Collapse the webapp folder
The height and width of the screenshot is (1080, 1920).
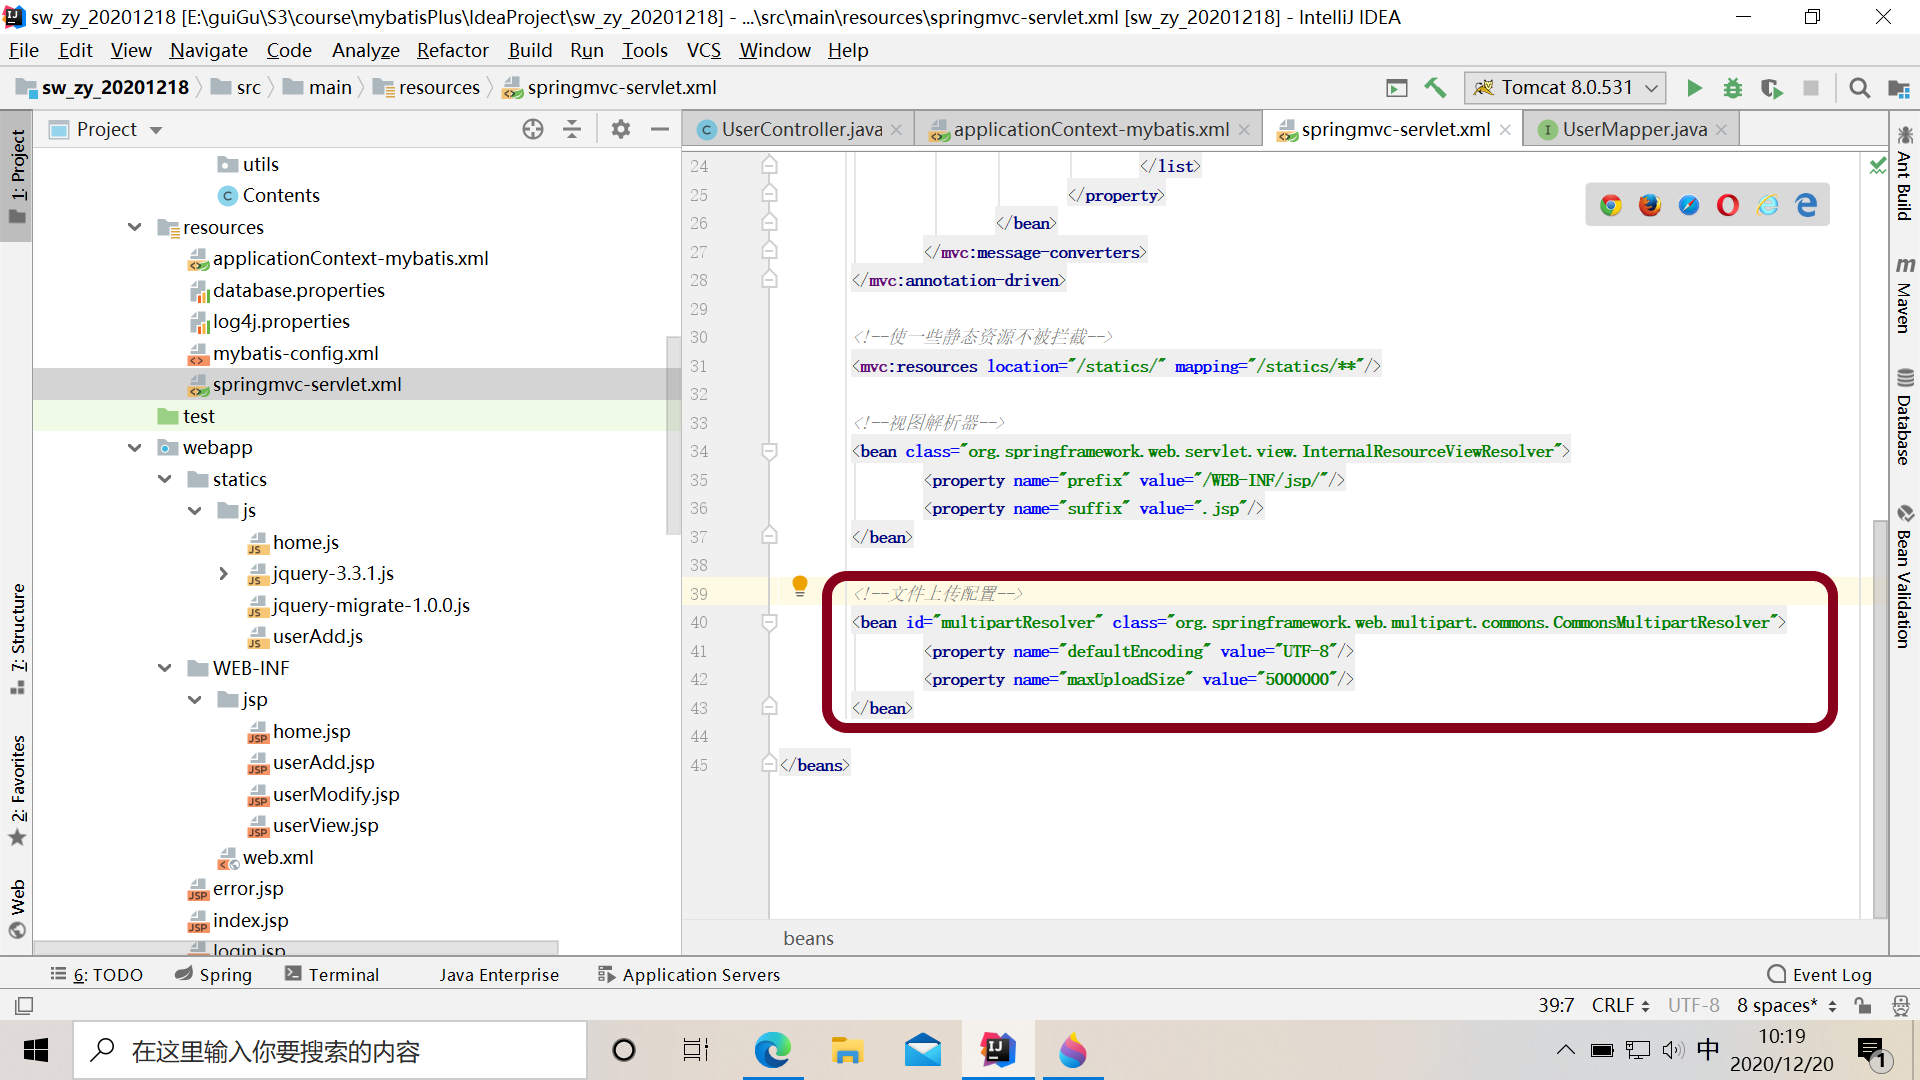[x=135, y=447]
